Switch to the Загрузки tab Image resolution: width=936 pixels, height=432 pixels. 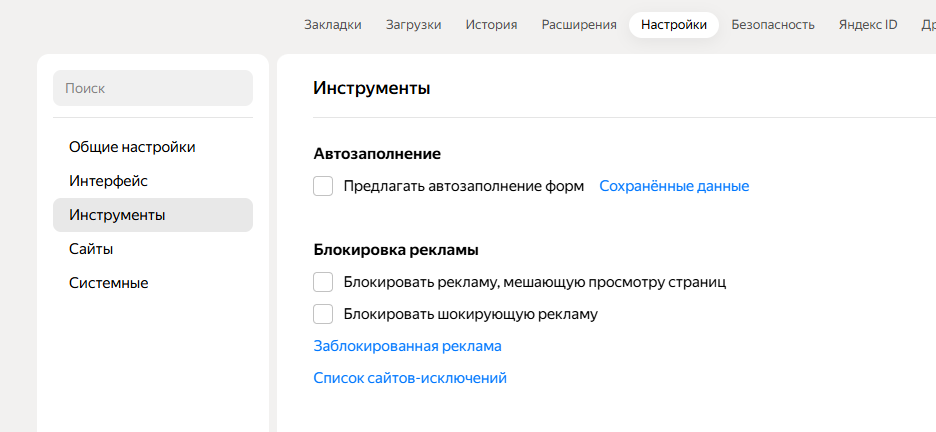click(413, 24)
